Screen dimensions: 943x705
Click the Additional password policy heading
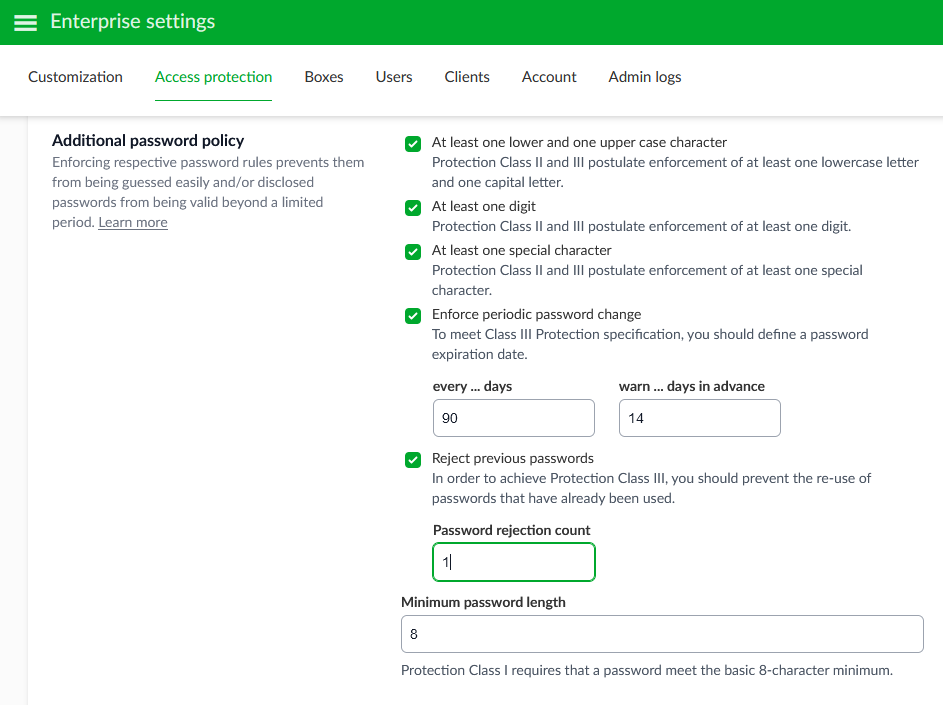click(x=148, y=141)
